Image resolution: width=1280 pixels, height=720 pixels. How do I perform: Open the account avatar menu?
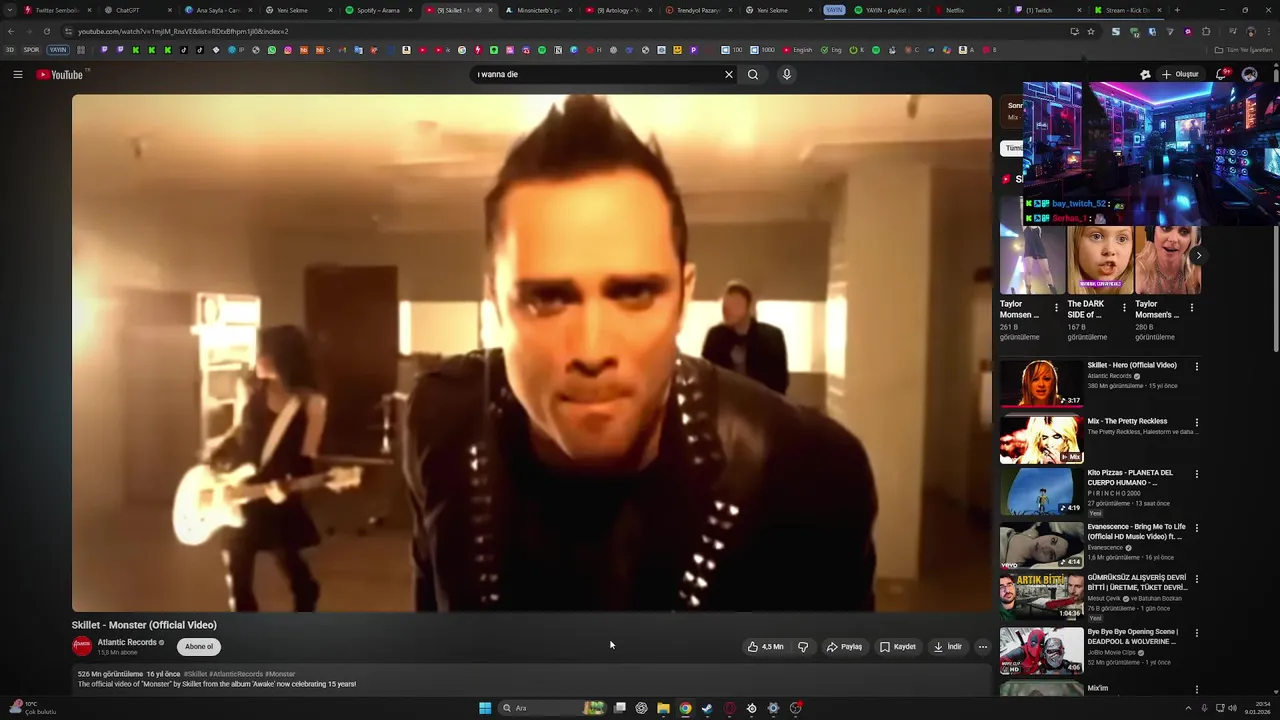[1250, 74]
